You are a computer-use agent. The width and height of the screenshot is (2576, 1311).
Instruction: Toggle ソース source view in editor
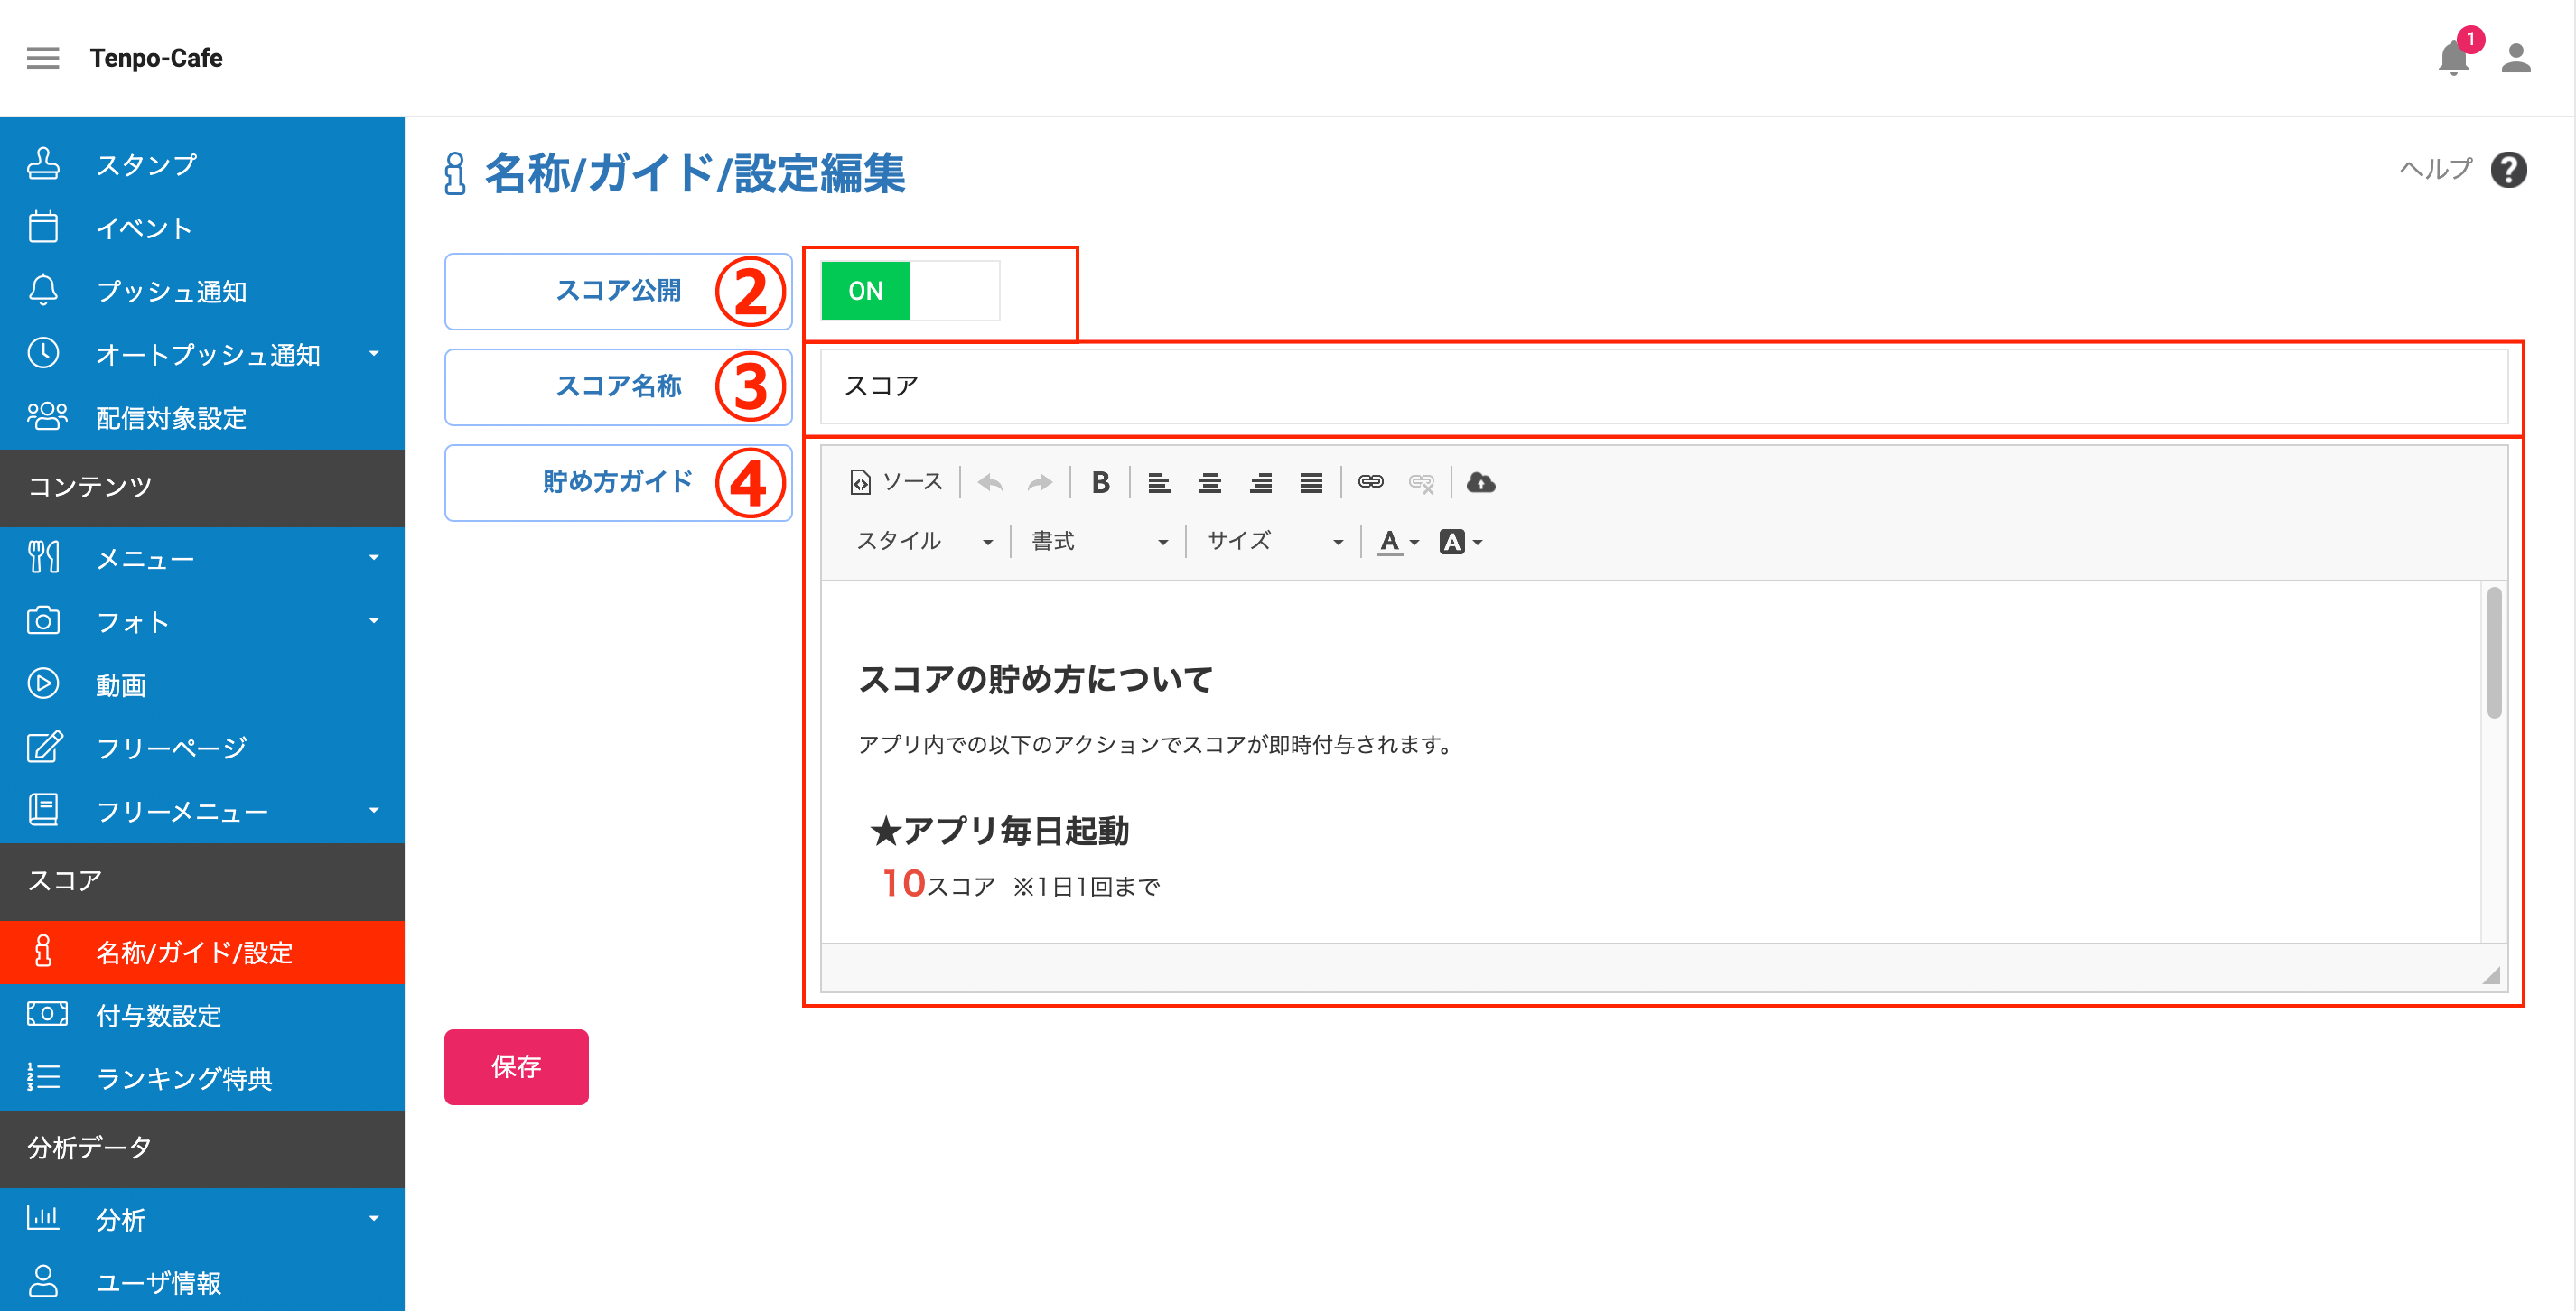(x=896, y=483)
